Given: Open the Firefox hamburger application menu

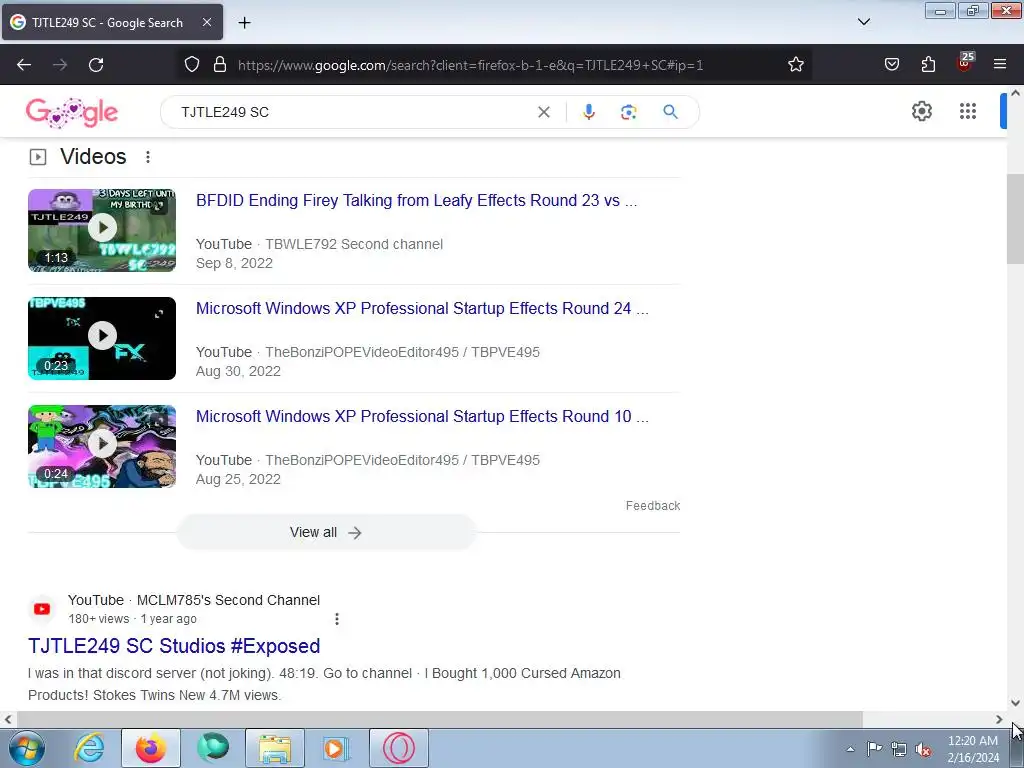Looking at the screenshot, I should (x=1000, y=64).
